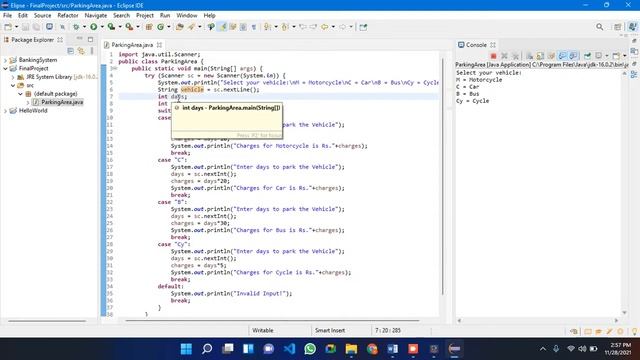Viewport: 640px width, 360px height.
Task: Click the Open Perspective icon
Action: click(x=618, y=27)
